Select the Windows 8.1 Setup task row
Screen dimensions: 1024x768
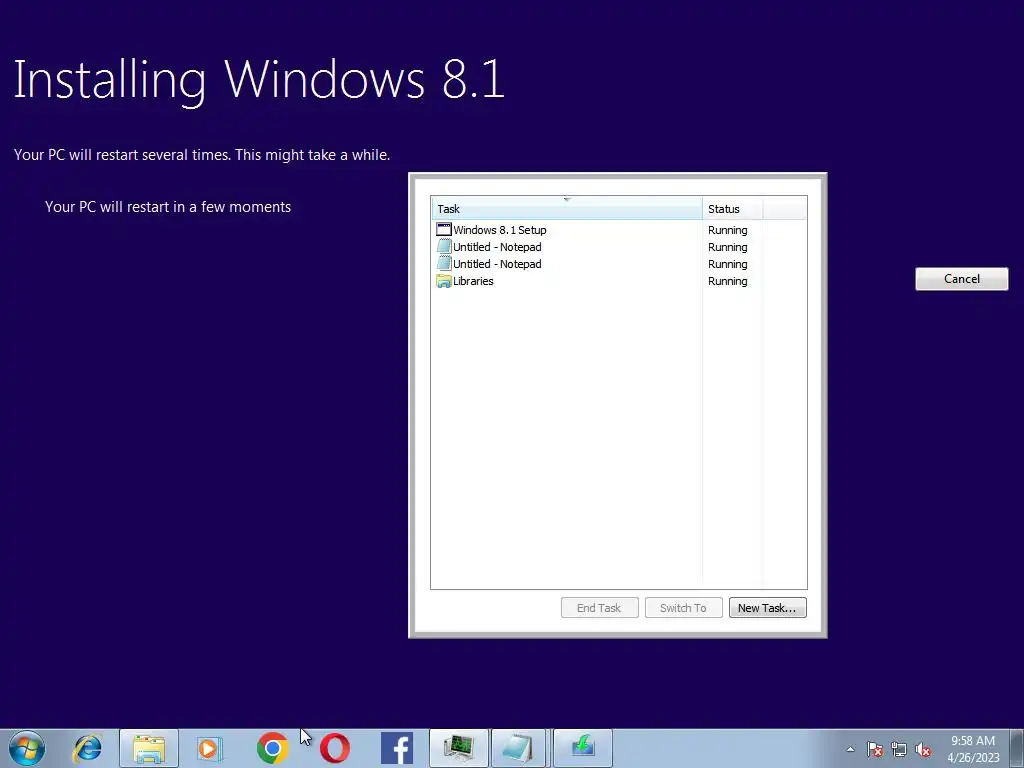pyautogui.click(x=618, y=230)
